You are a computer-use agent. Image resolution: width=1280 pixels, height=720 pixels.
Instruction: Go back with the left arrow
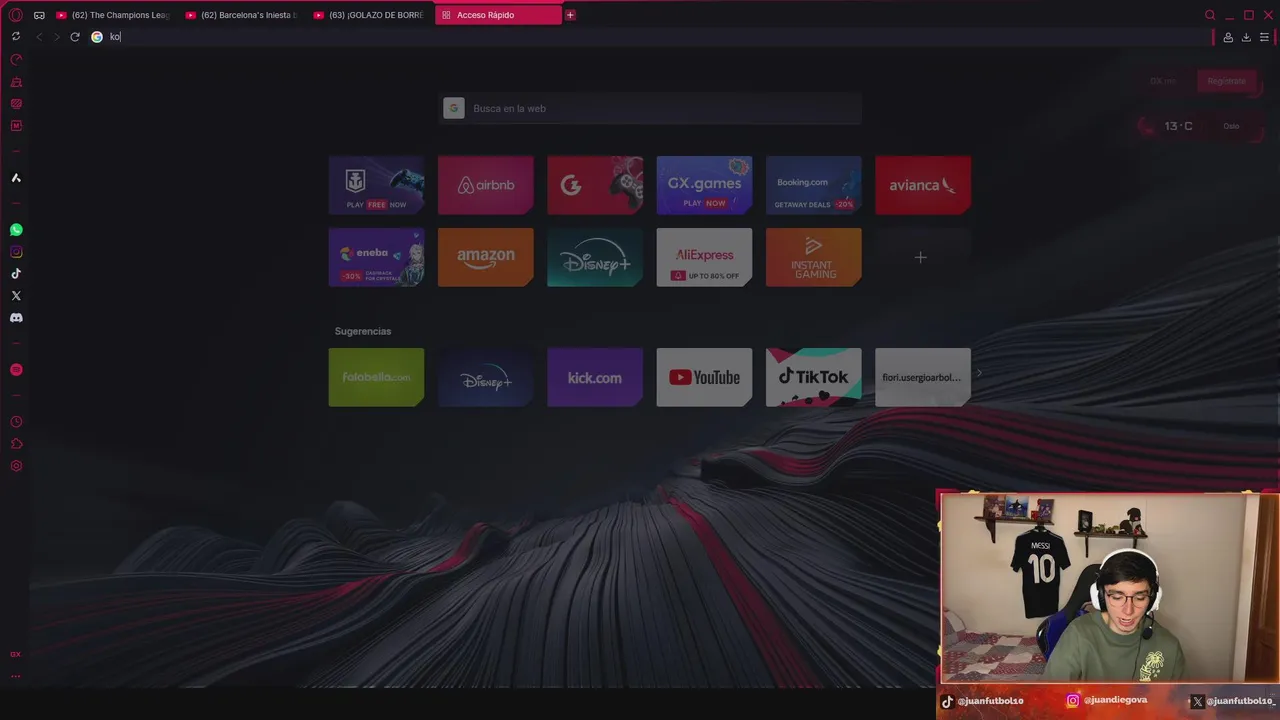(x=39, y=37)
